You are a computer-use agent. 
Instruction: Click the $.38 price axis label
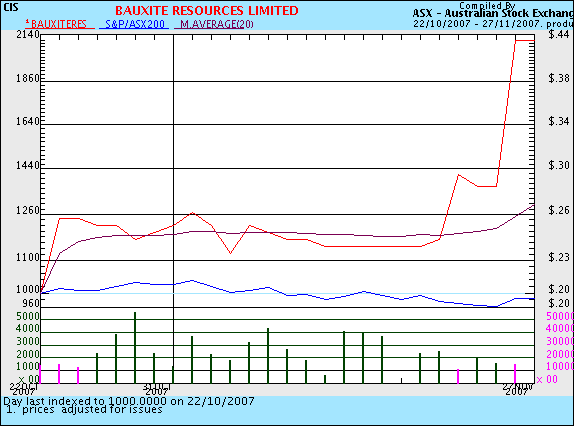559,78
